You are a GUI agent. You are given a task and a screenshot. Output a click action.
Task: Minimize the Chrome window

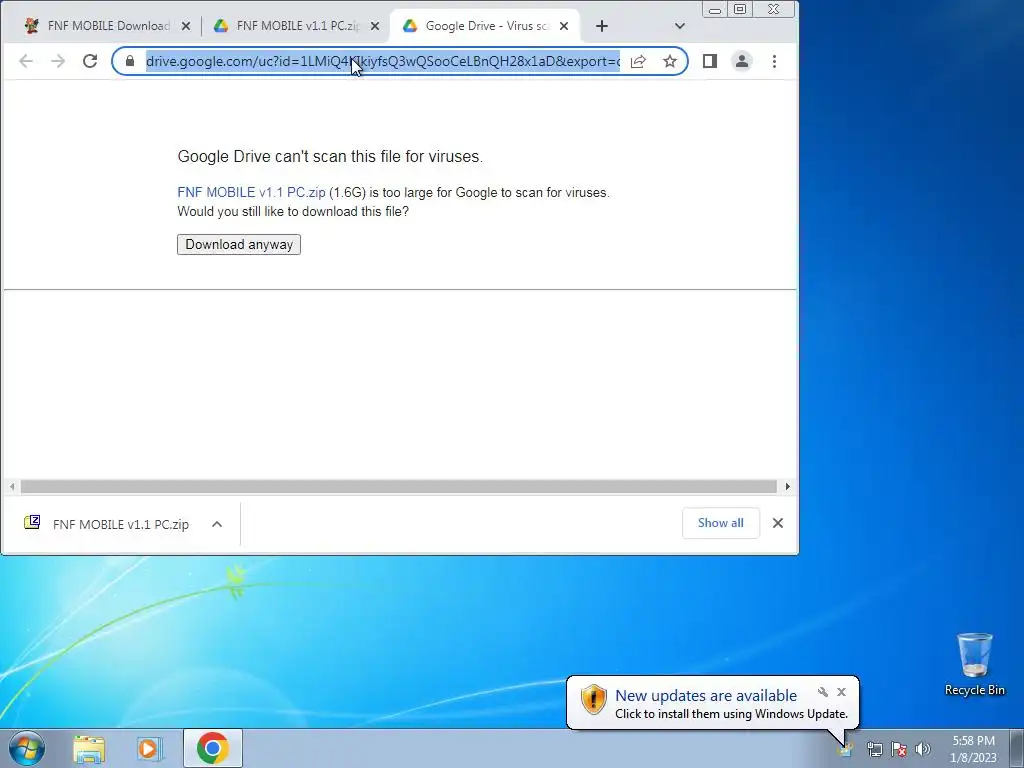pyautogui.click(x=715, y=10)
